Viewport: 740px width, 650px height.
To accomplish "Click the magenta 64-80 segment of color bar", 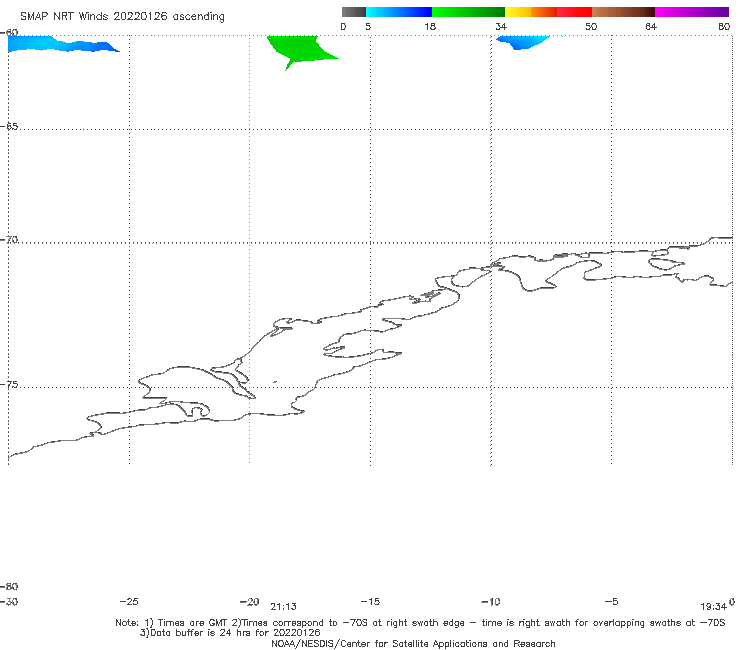I will pos(692,12).
